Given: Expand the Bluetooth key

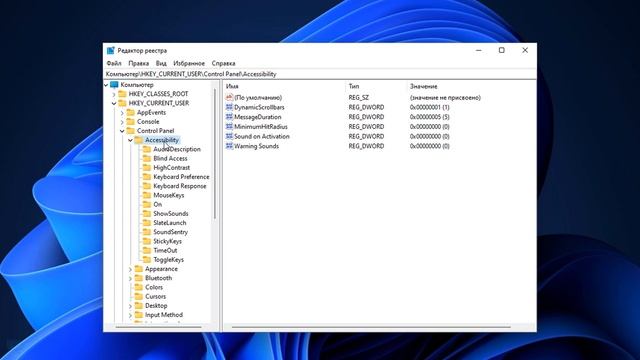Looking at the screenshot, I should (x=130, y=278).
